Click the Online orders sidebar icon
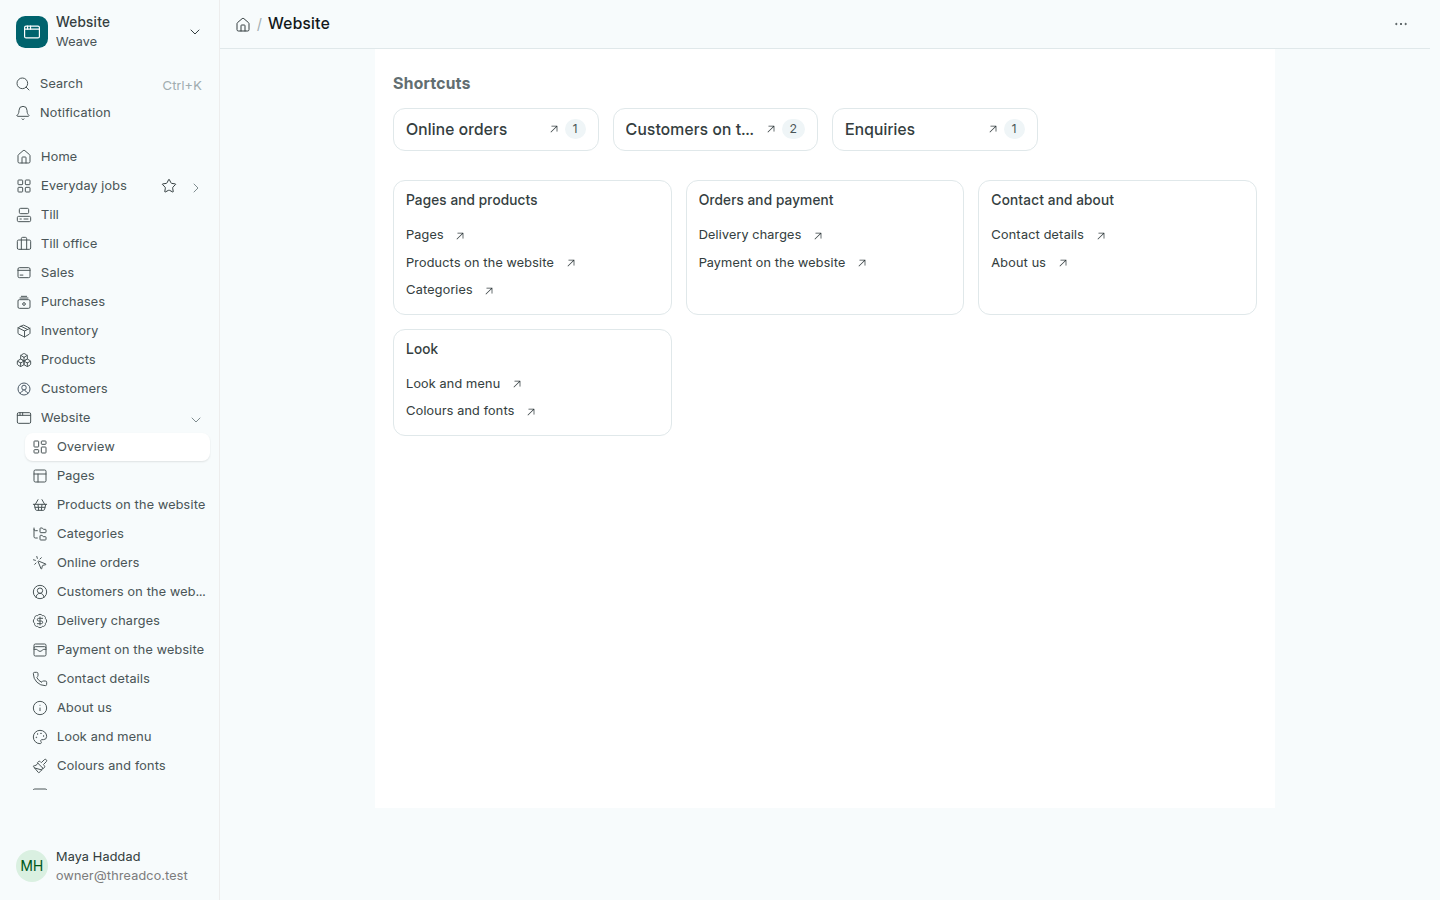 (40, 563)
